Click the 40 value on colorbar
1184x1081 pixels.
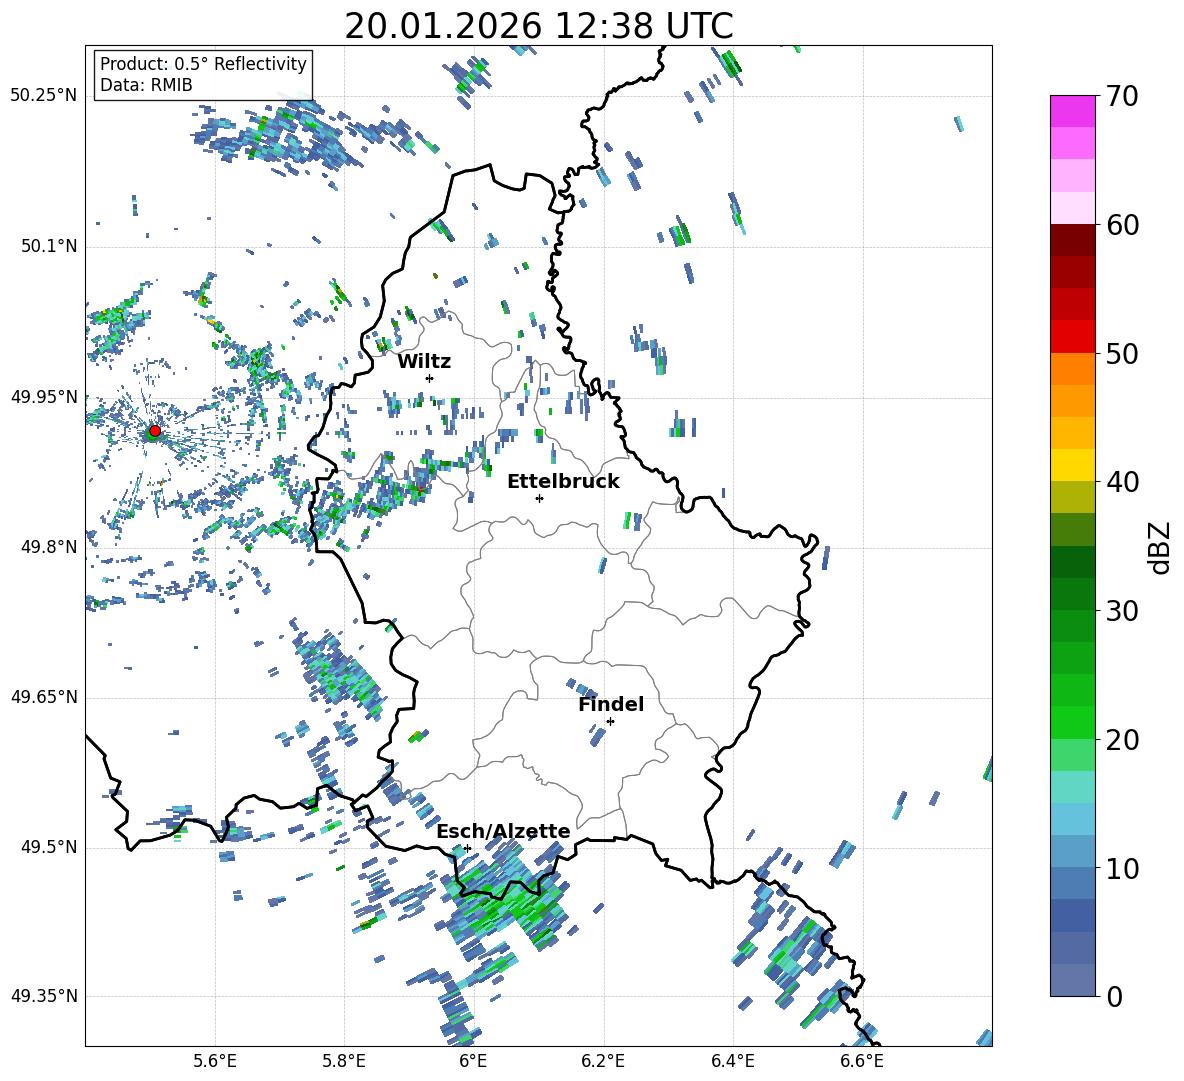pyautogui.click(x=1122, y=482)
